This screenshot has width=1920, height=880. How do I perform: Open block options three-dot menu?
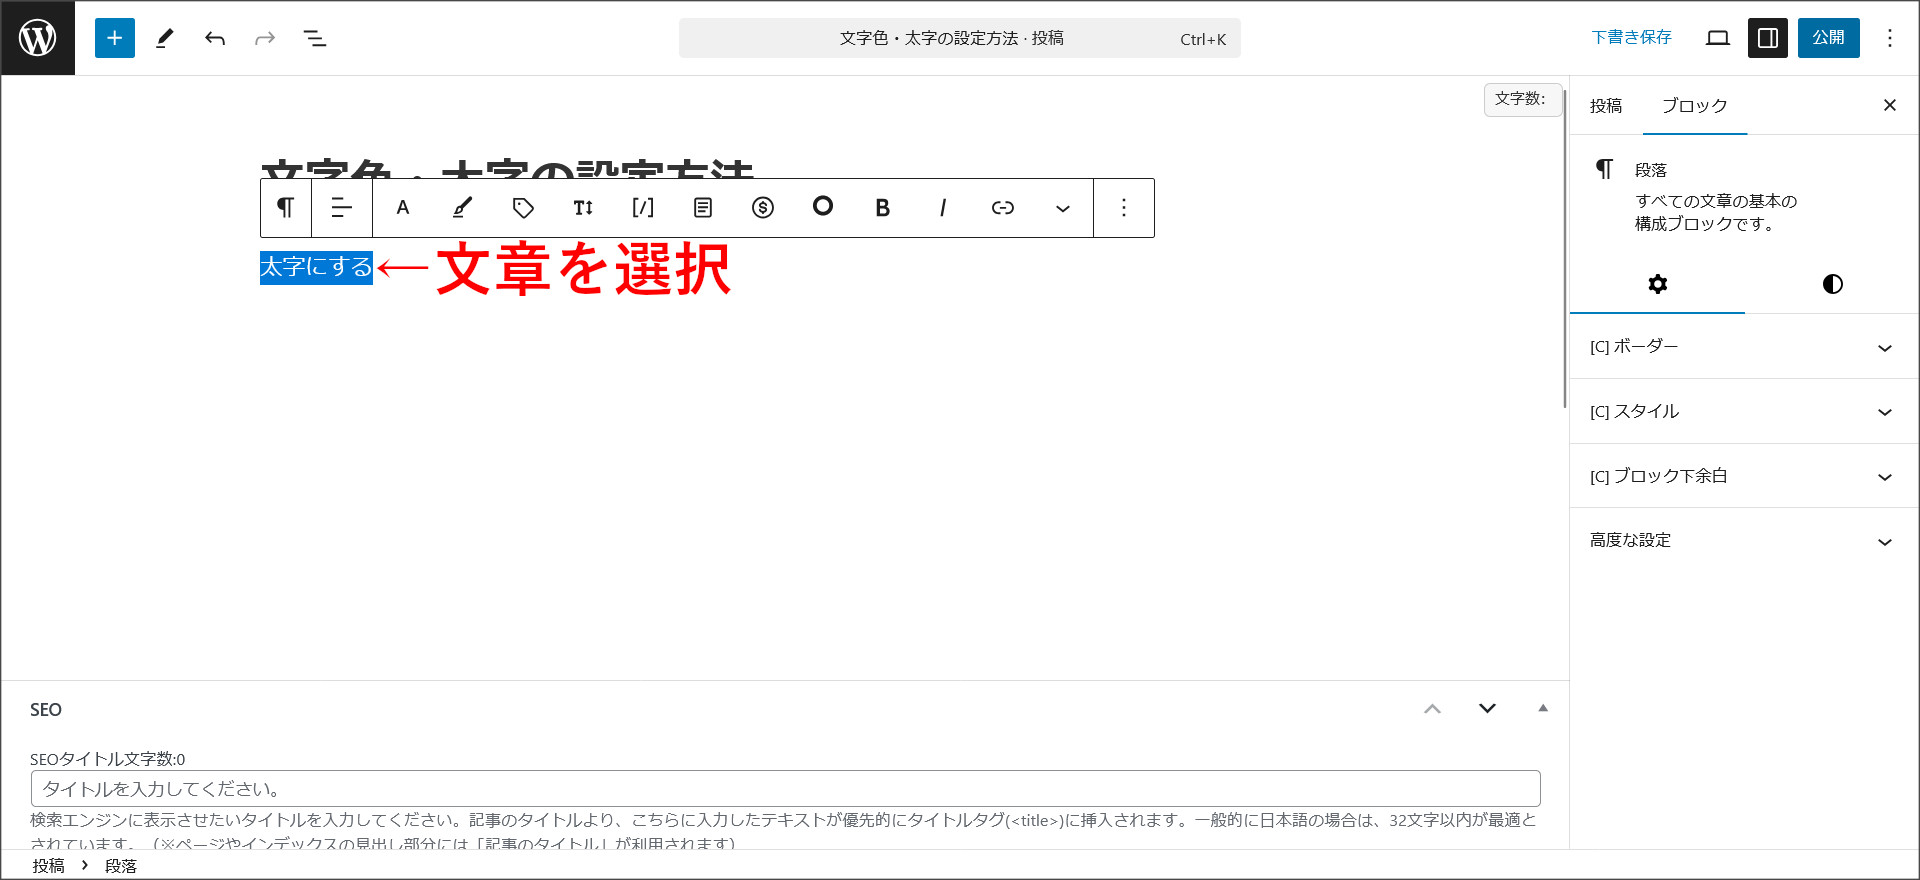(1124, 208)
